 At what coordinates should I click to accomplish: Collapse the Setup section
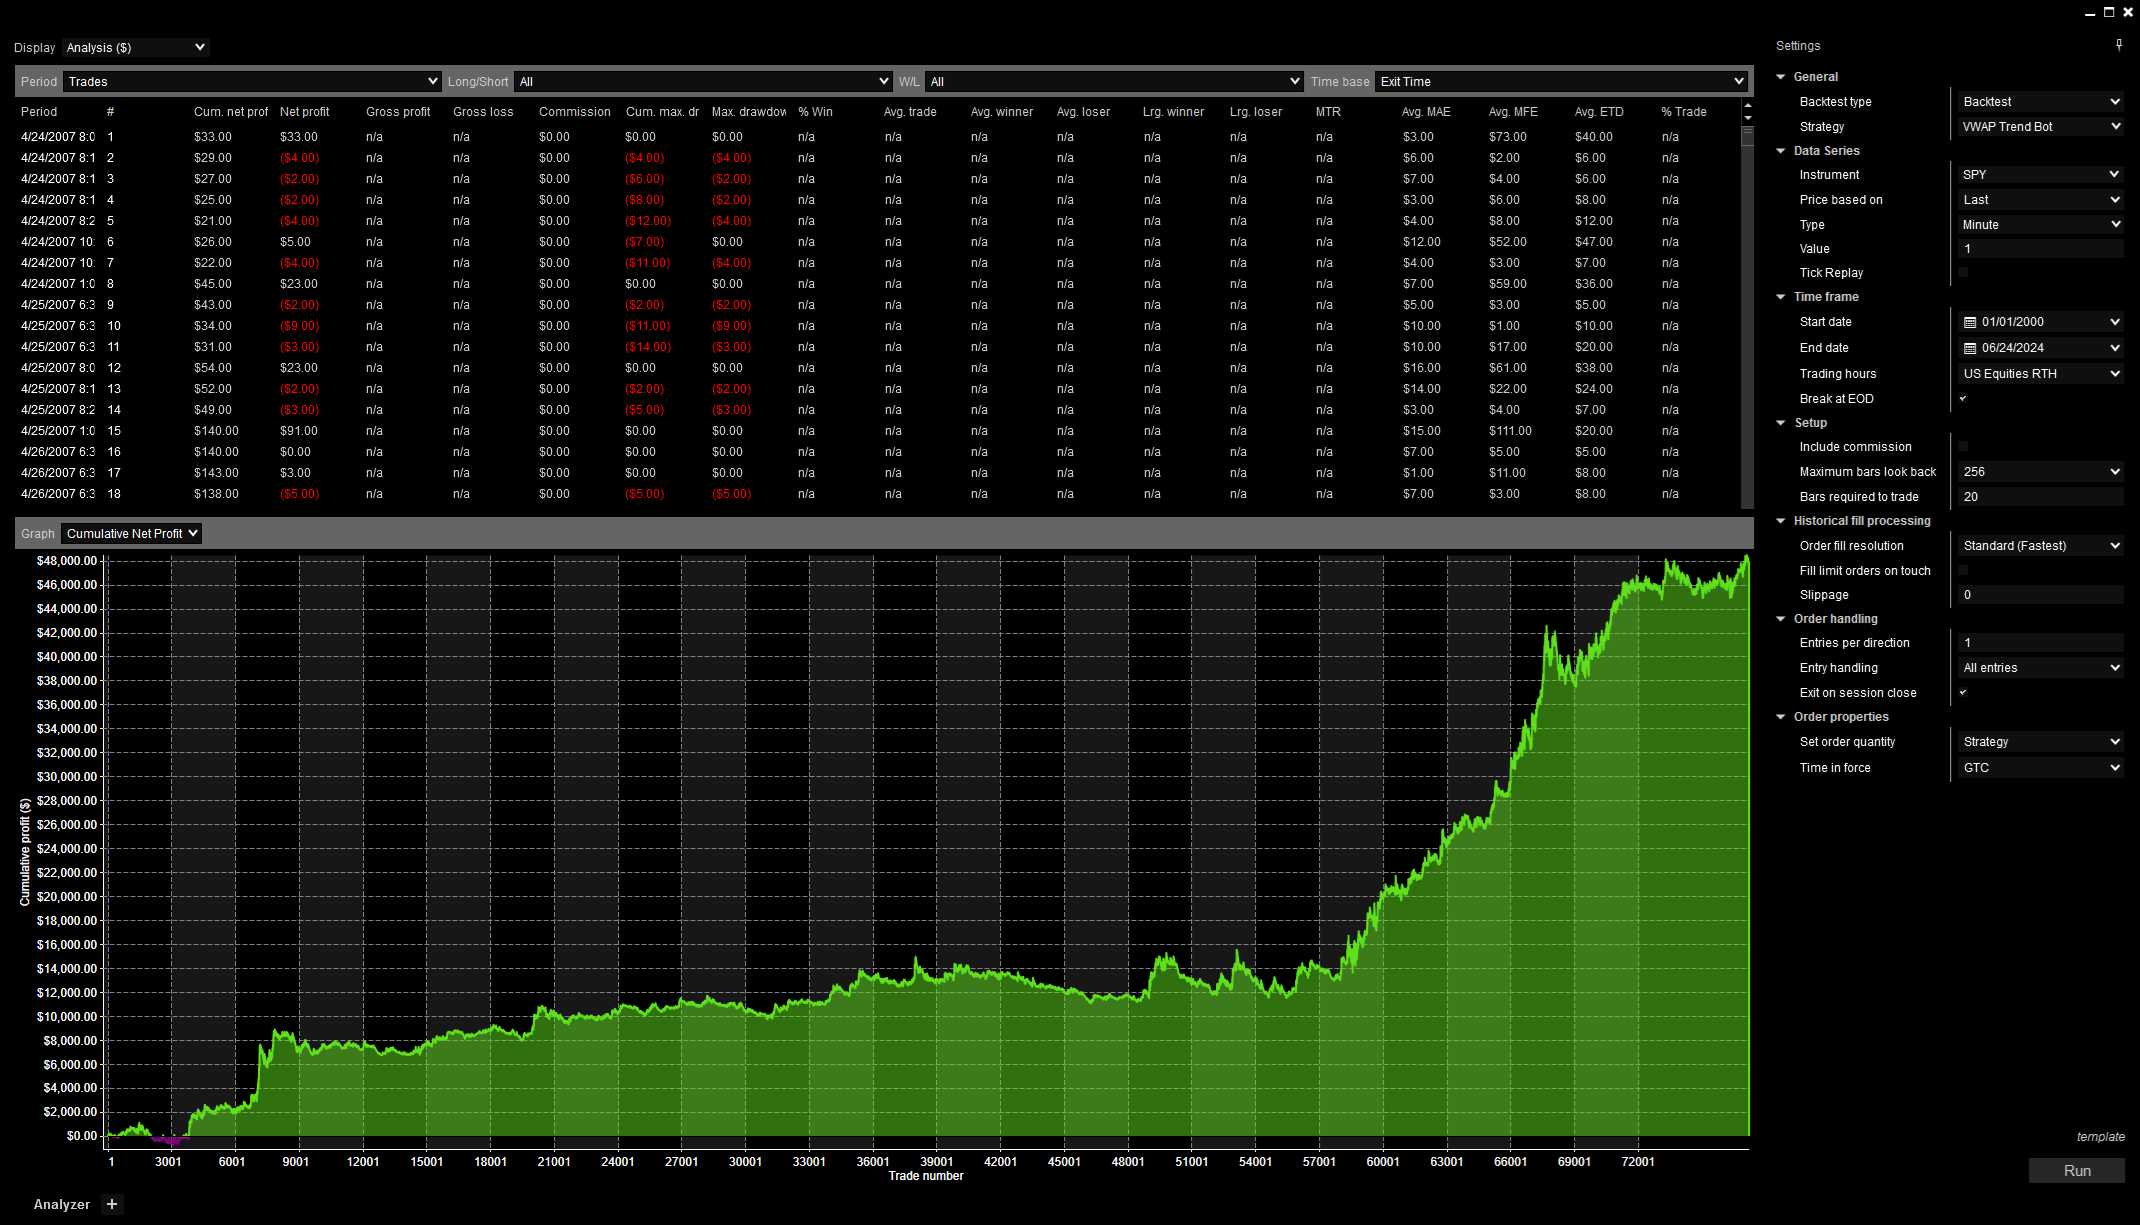tap(1781, 423)
